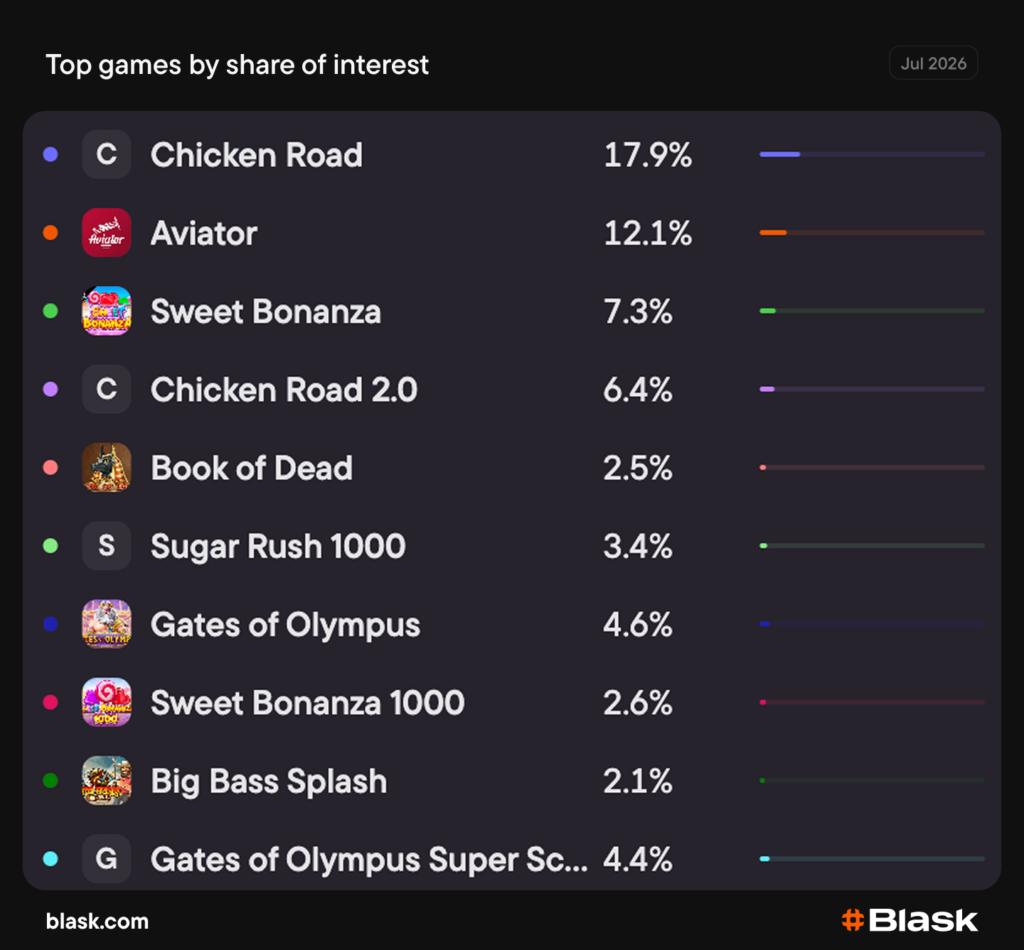Viewport: 1024px width, 950px height.
Task: Click Chicken Road's letter C icon
Action: [x=106, y=155]
